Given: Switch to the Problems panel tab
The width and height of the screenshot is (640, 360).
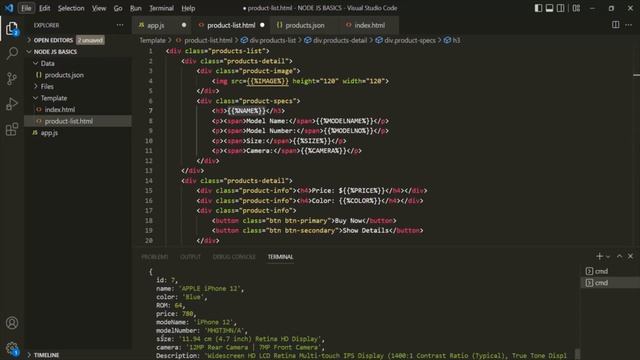Looking at the screenshot, I should pyautogui.click(x=154, y=257).
